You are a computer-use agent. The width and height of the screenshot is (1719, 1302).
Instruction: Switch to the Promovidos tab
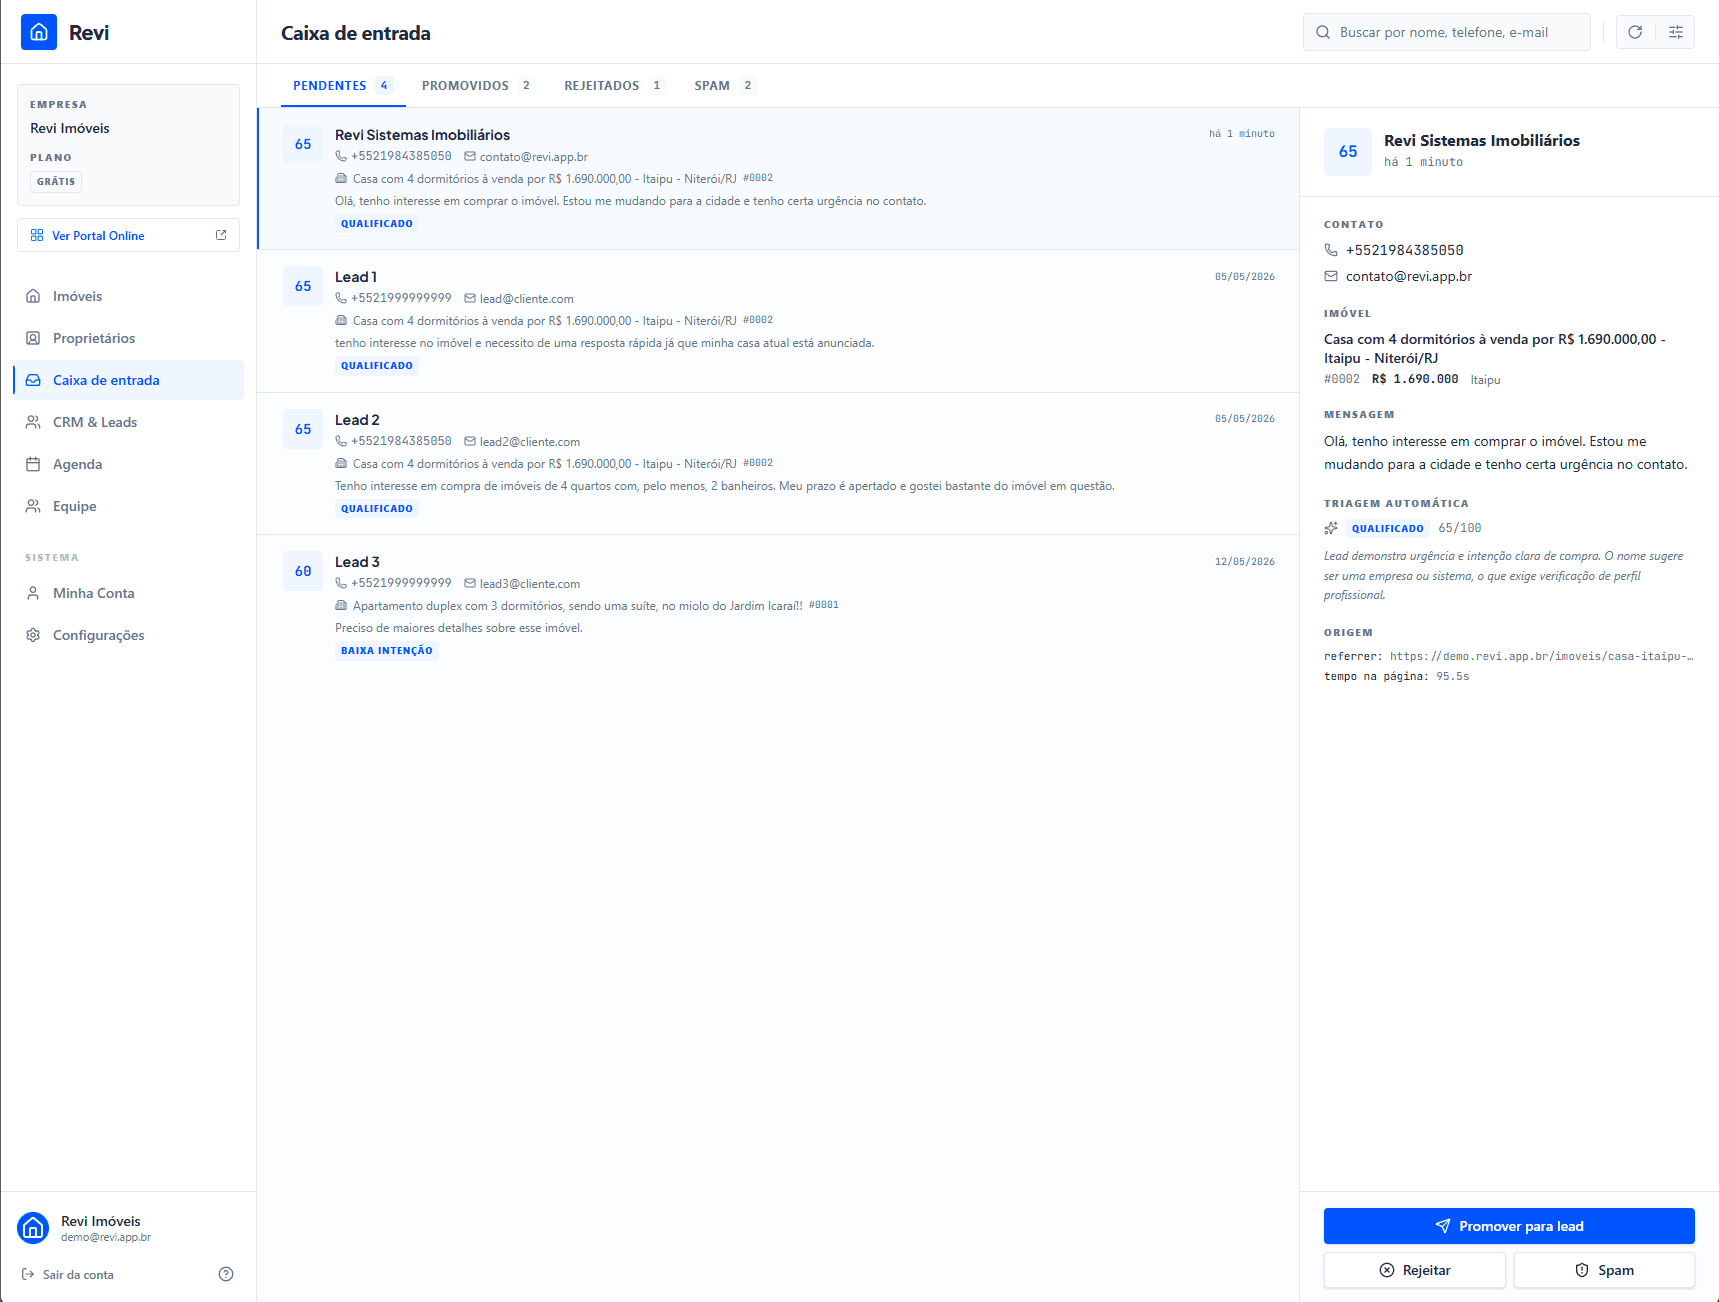click(x=477, y=86)
